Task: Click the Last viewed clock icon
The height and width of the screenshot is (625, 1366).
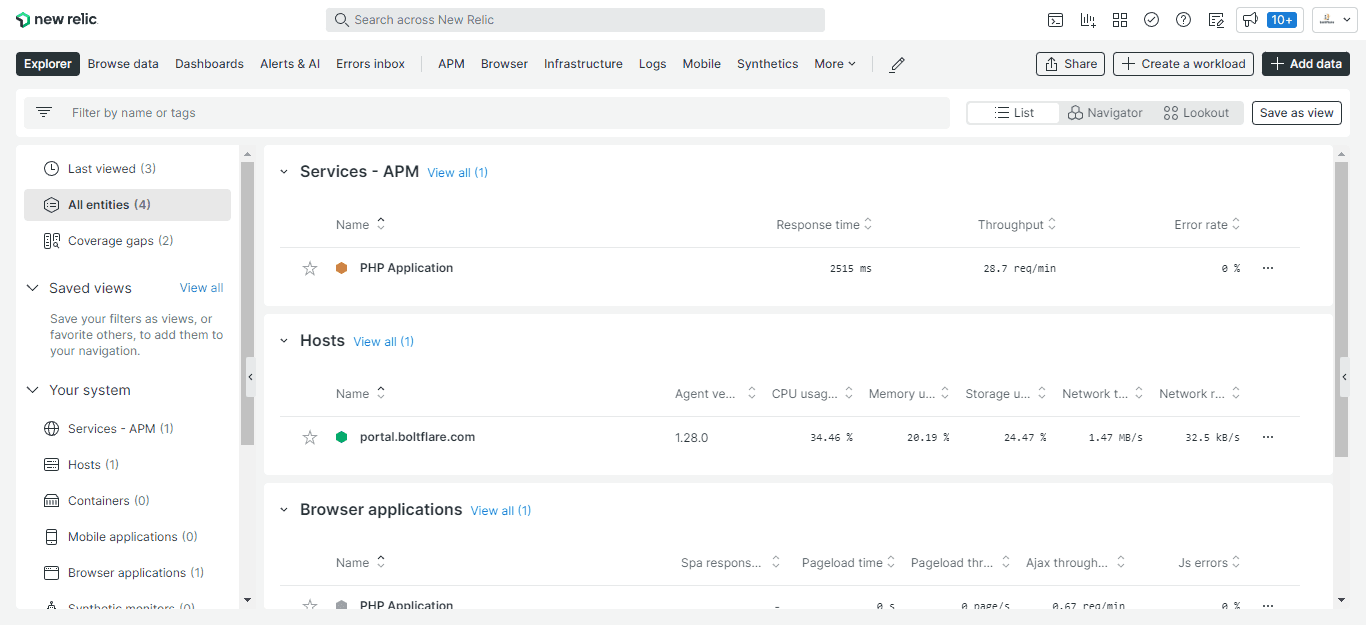Action: click(x=52, y=169)
